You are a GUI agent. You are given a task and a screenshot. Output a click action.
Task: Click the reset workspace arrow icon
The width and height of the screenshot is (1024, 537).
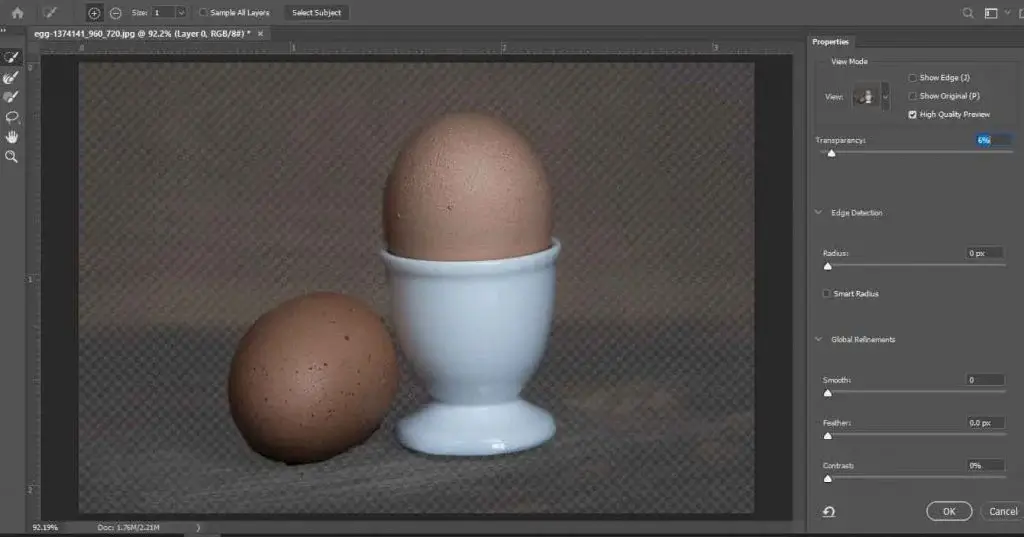pyautogui.click(x=828, y=512)
